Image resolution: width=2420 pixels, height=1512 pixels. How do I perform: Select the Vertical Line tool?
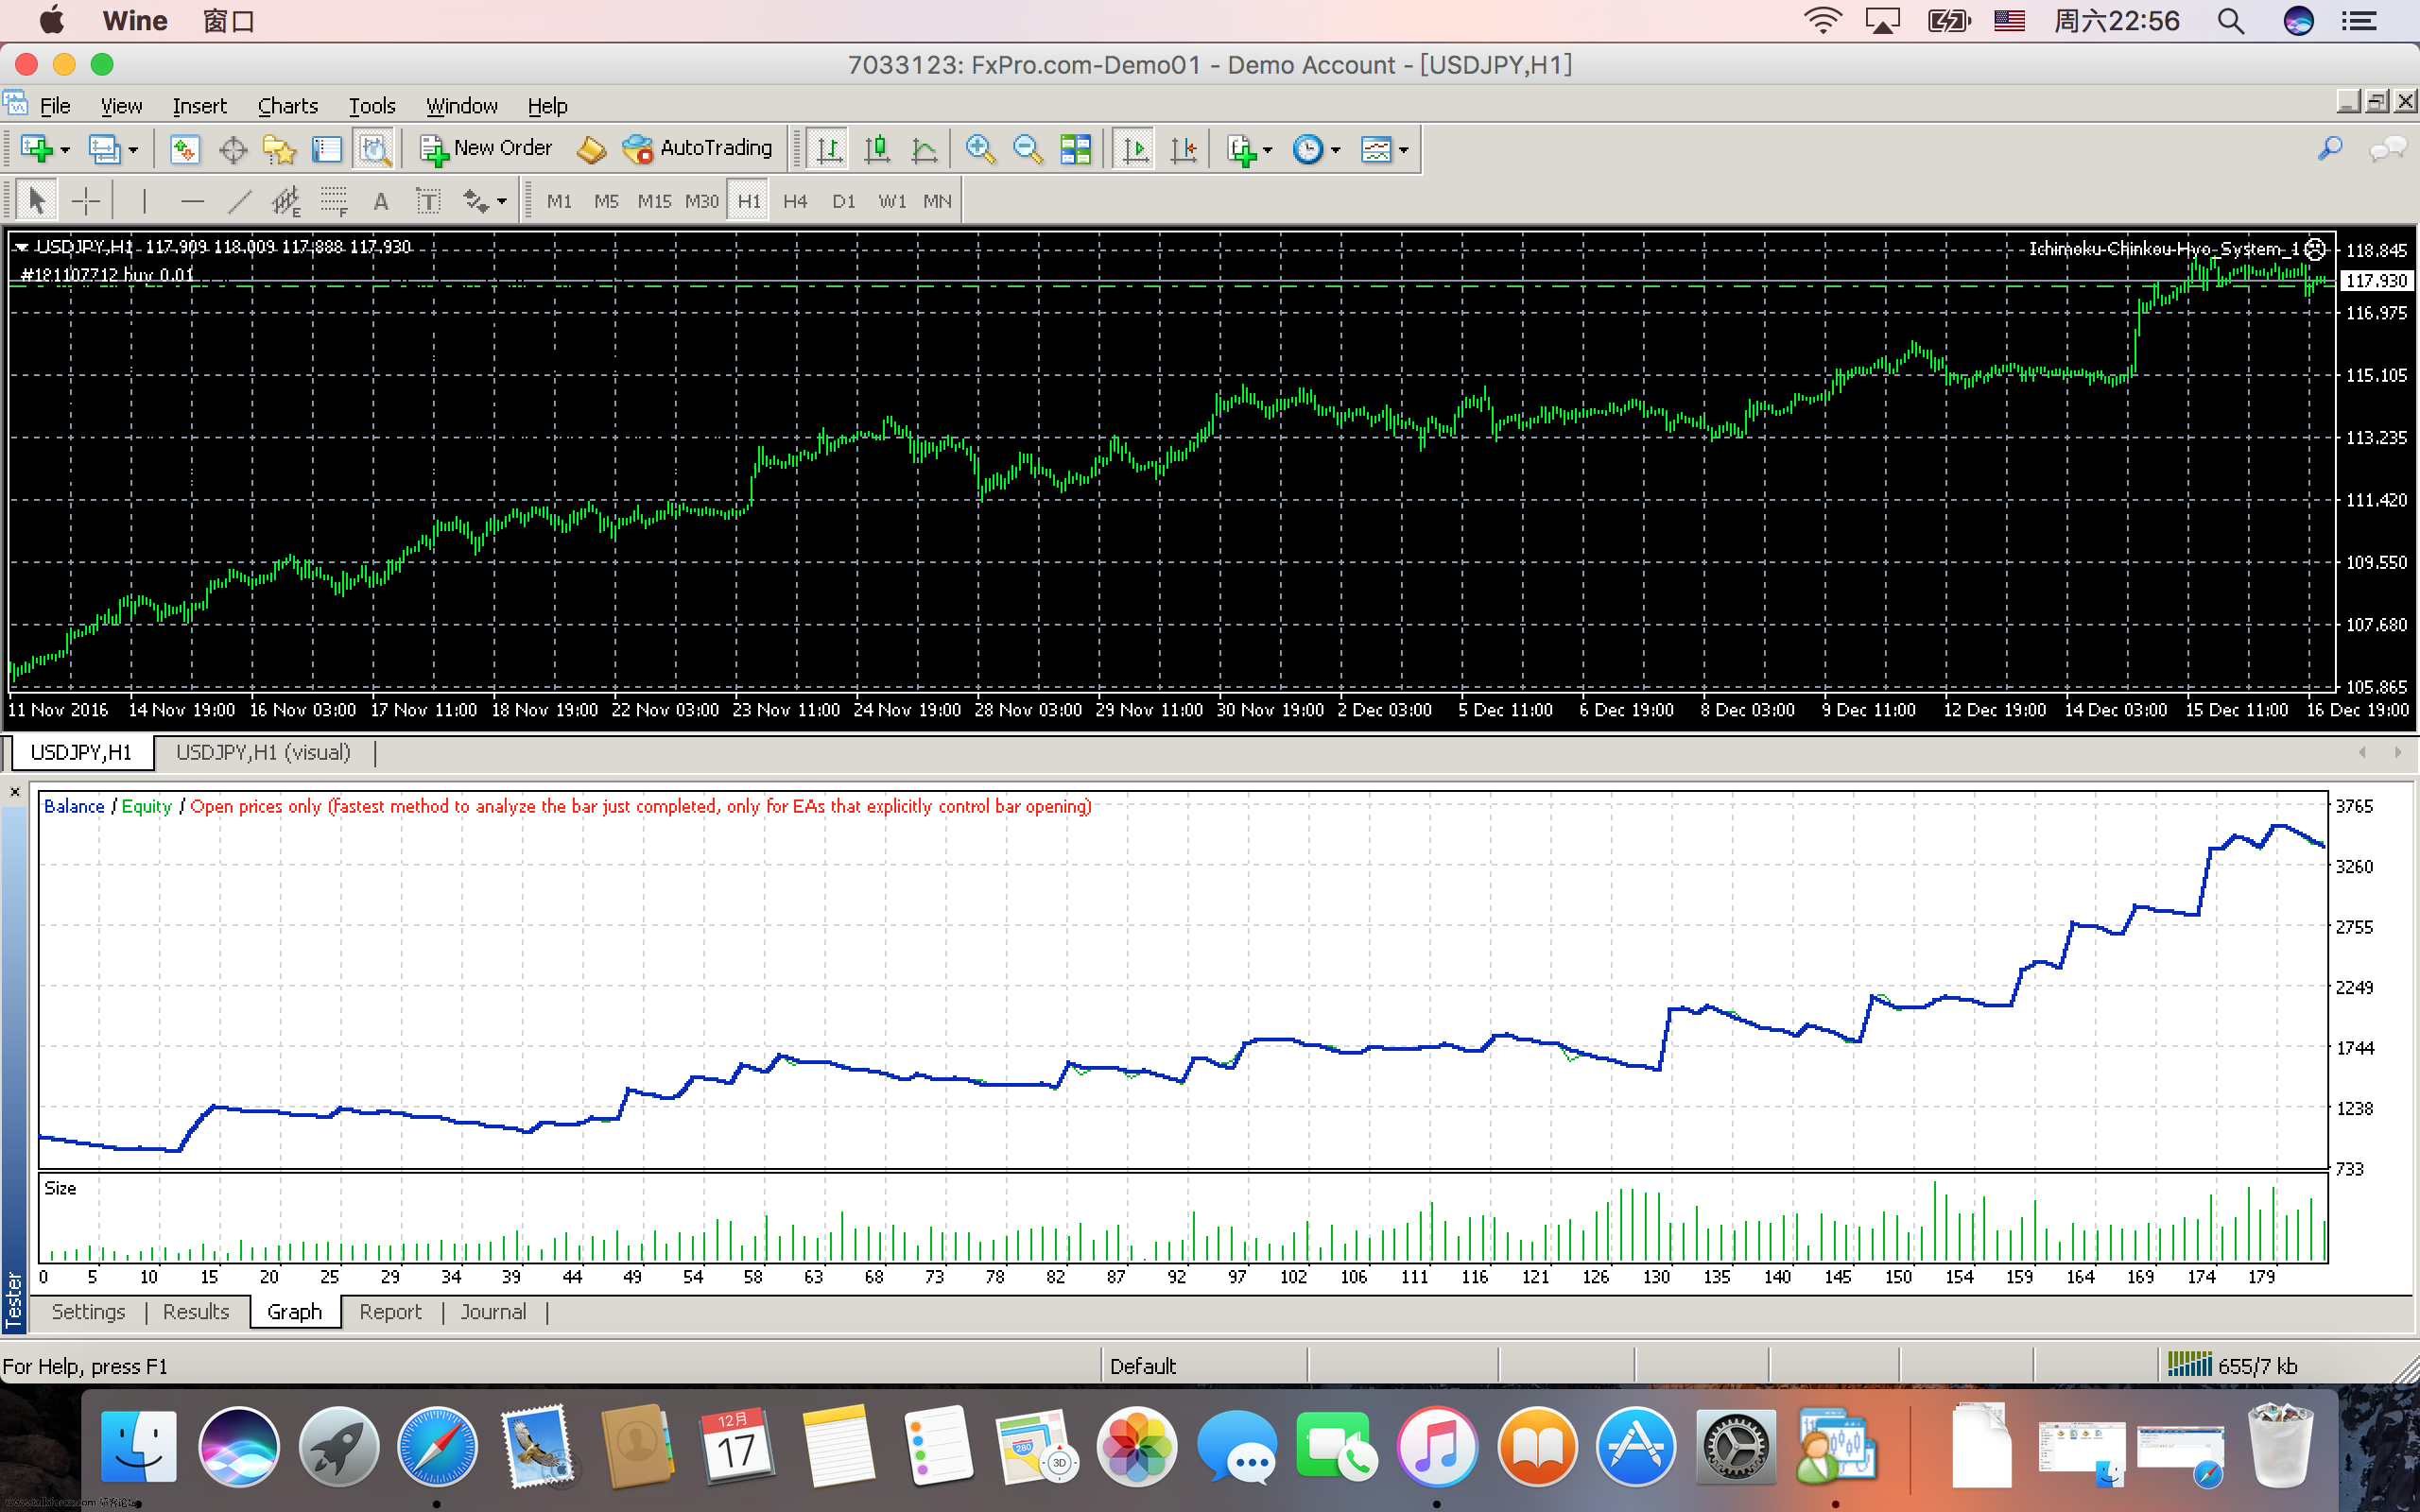pyautogui.click(x=144, y=201)
